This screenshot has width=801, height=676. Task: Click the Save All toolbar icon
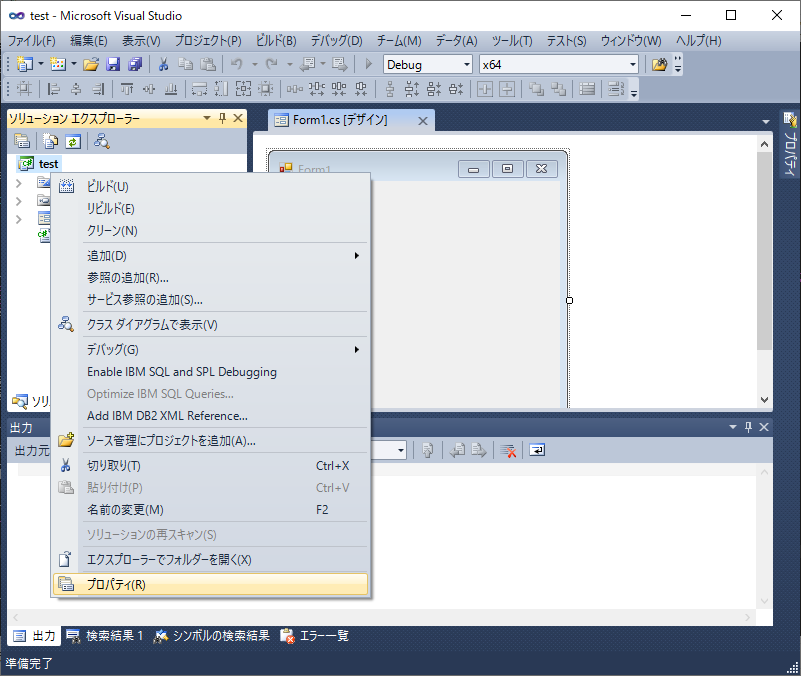click(x=135, y=64)
